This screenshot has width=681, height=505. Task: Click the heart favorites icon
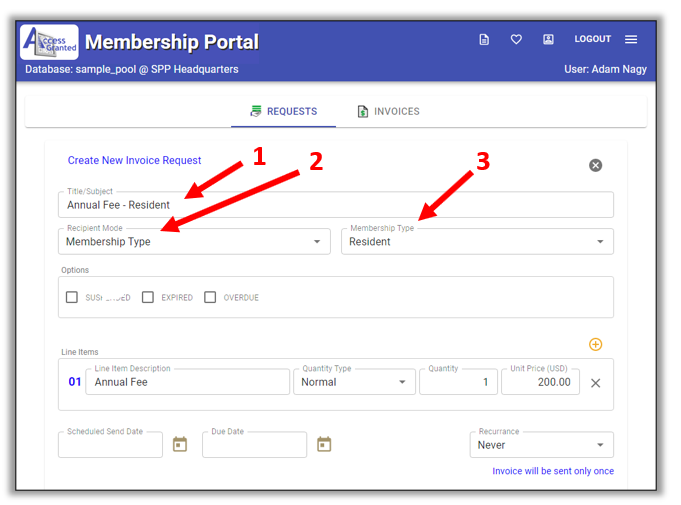pos(516,40)
